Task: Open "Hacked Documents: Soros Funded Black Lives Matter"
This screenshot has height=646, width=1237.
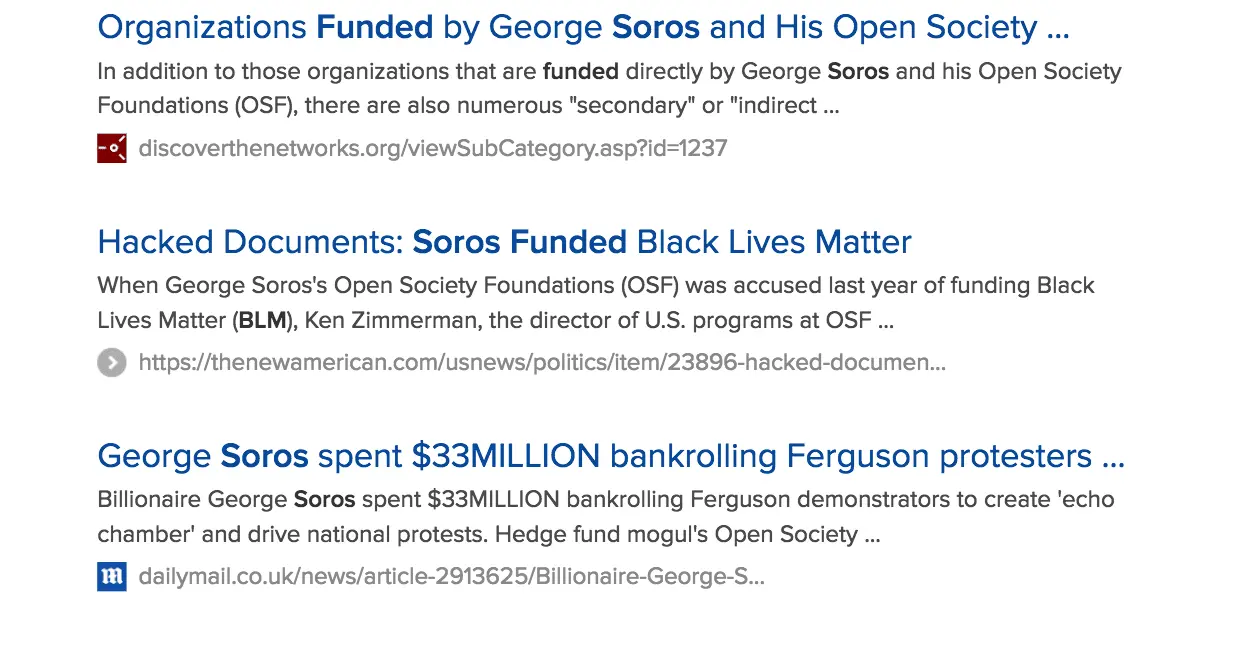Action: coord(504,242)
